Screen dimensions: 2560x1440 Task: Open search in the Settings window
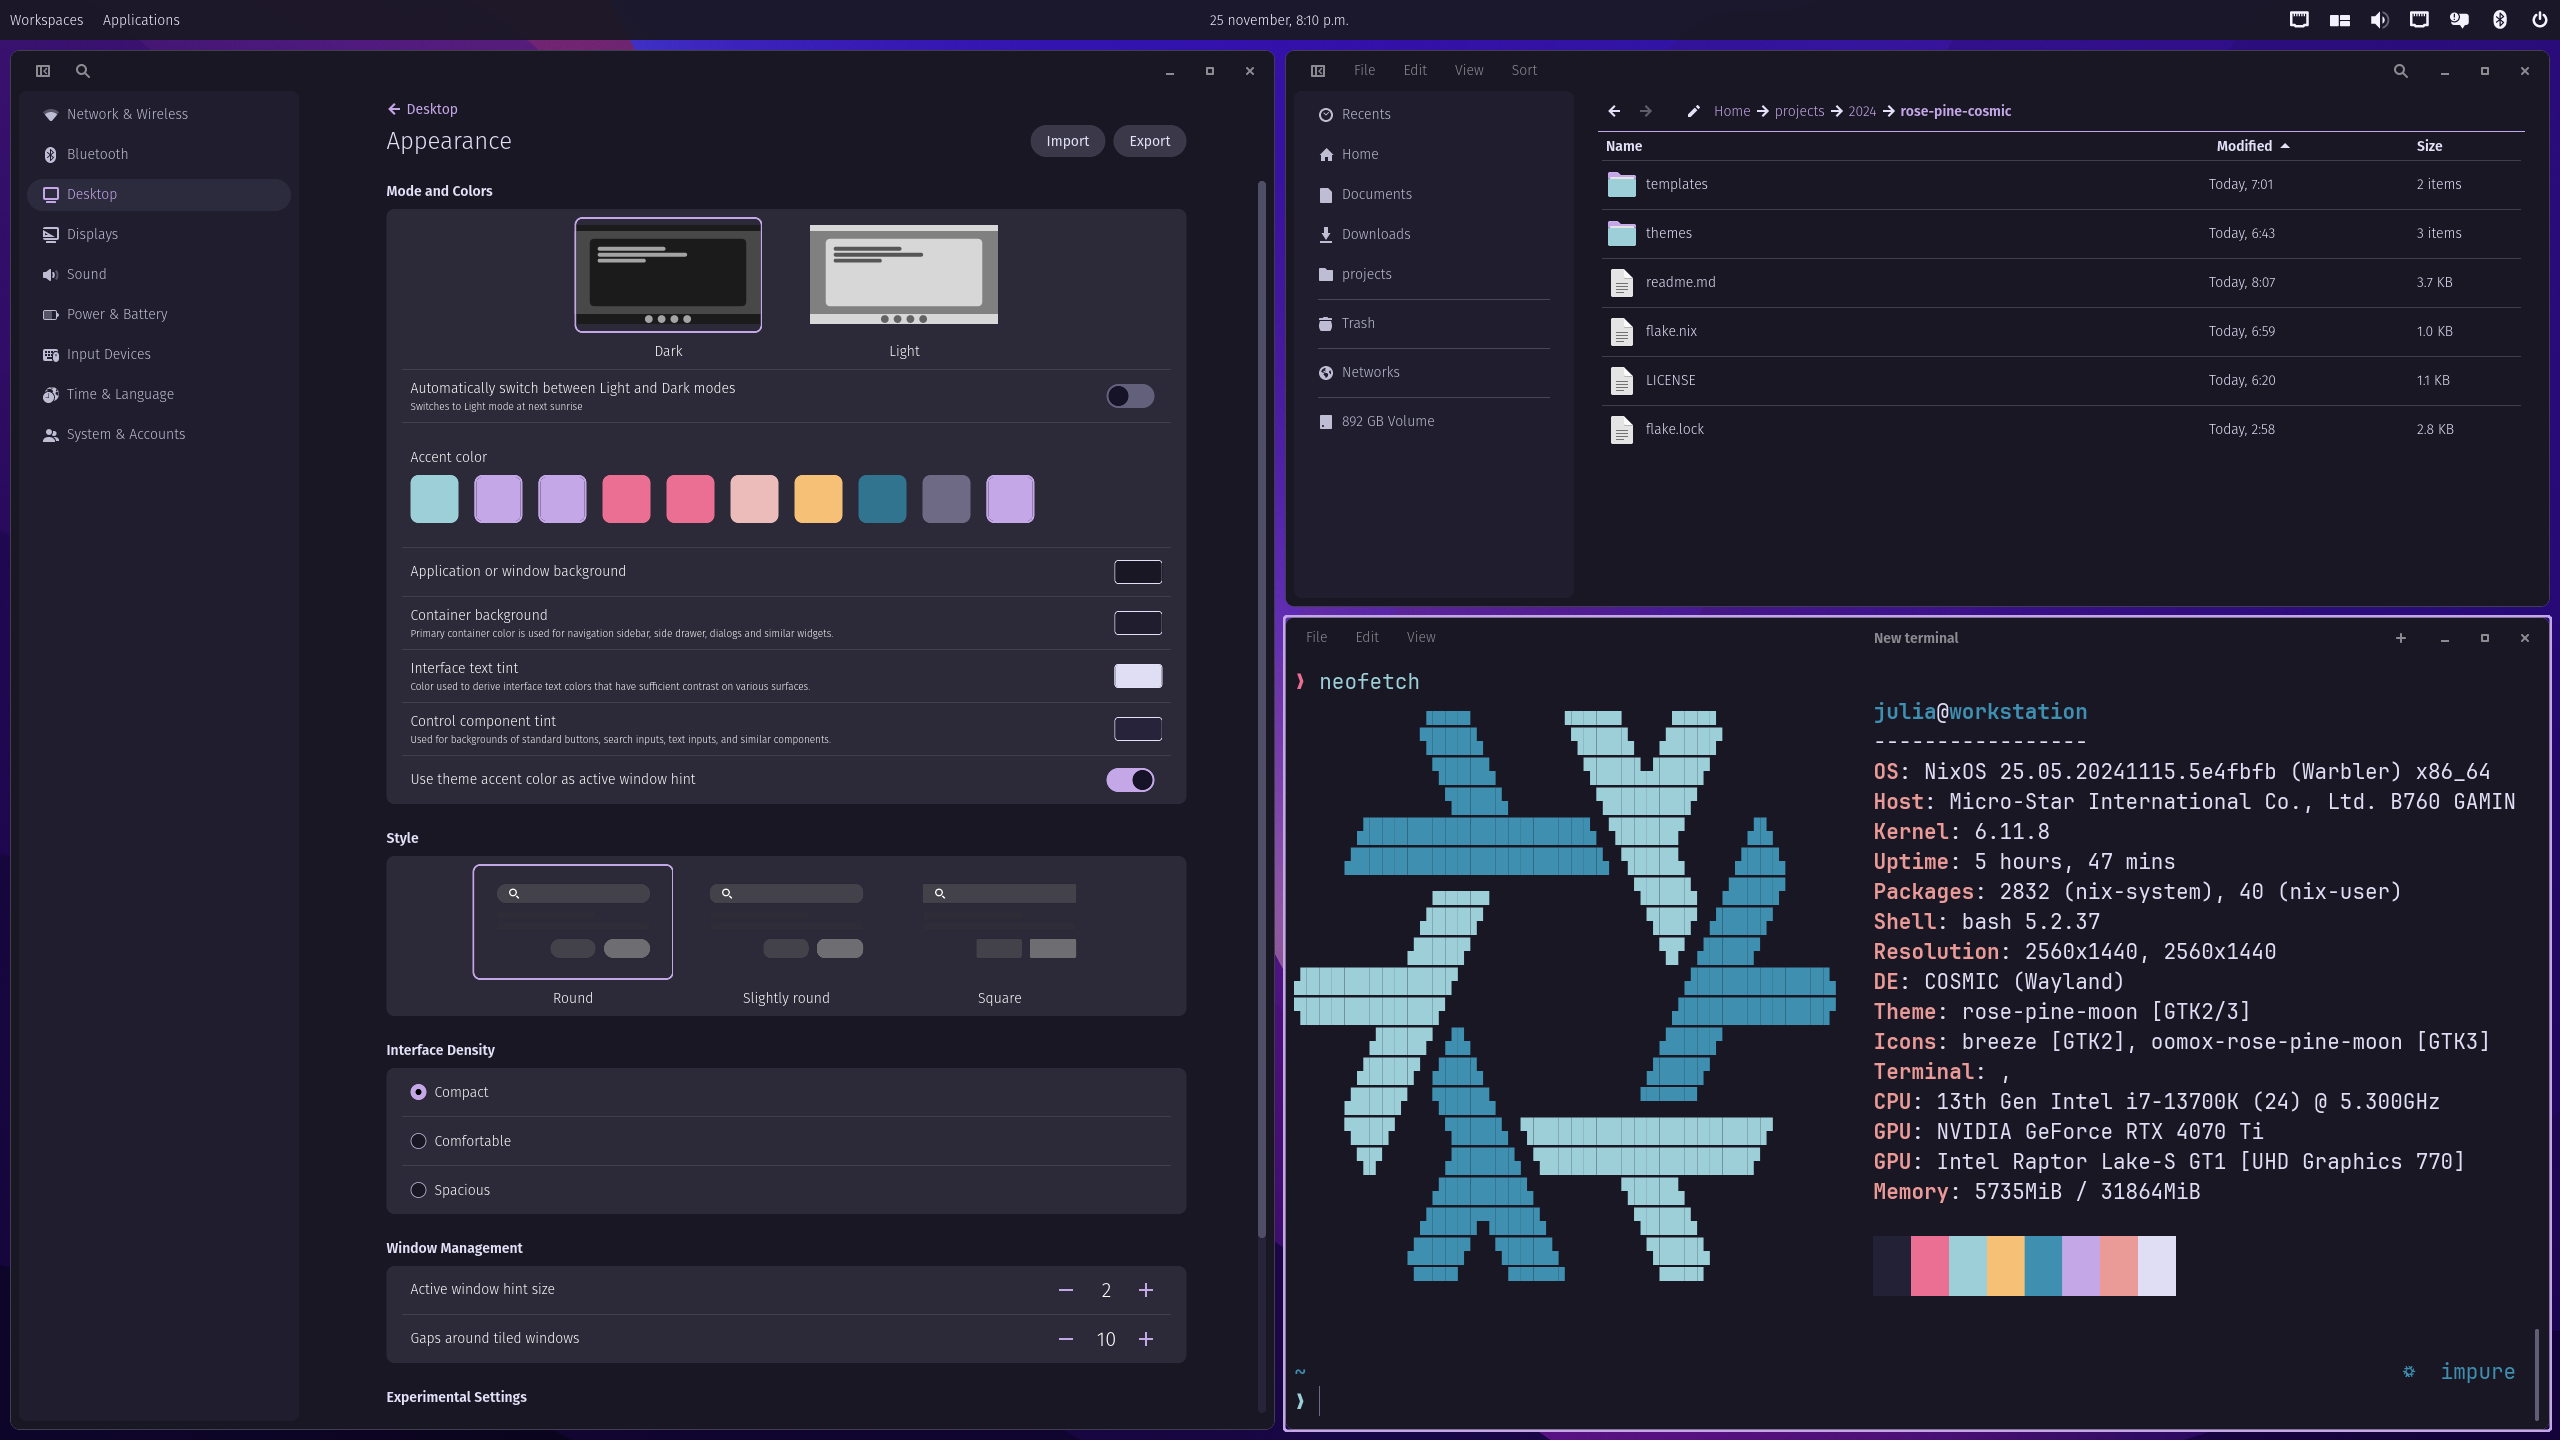[x=83, y=71]
